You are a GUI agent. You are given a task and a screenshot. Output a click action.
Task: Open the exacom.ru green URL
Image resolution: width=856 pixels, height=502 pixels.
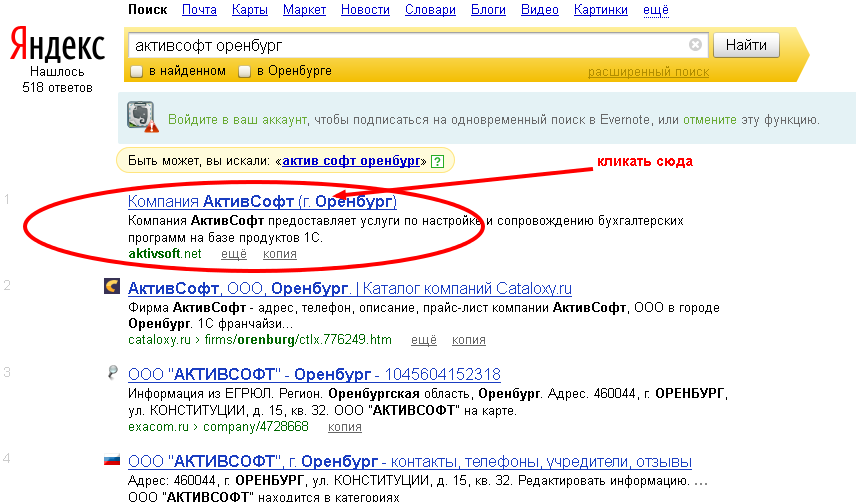pos(218,427)
